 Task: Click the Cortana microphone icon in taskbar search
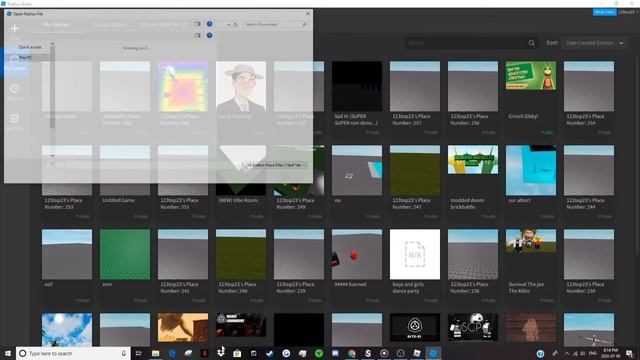click(x=123, y=353)
